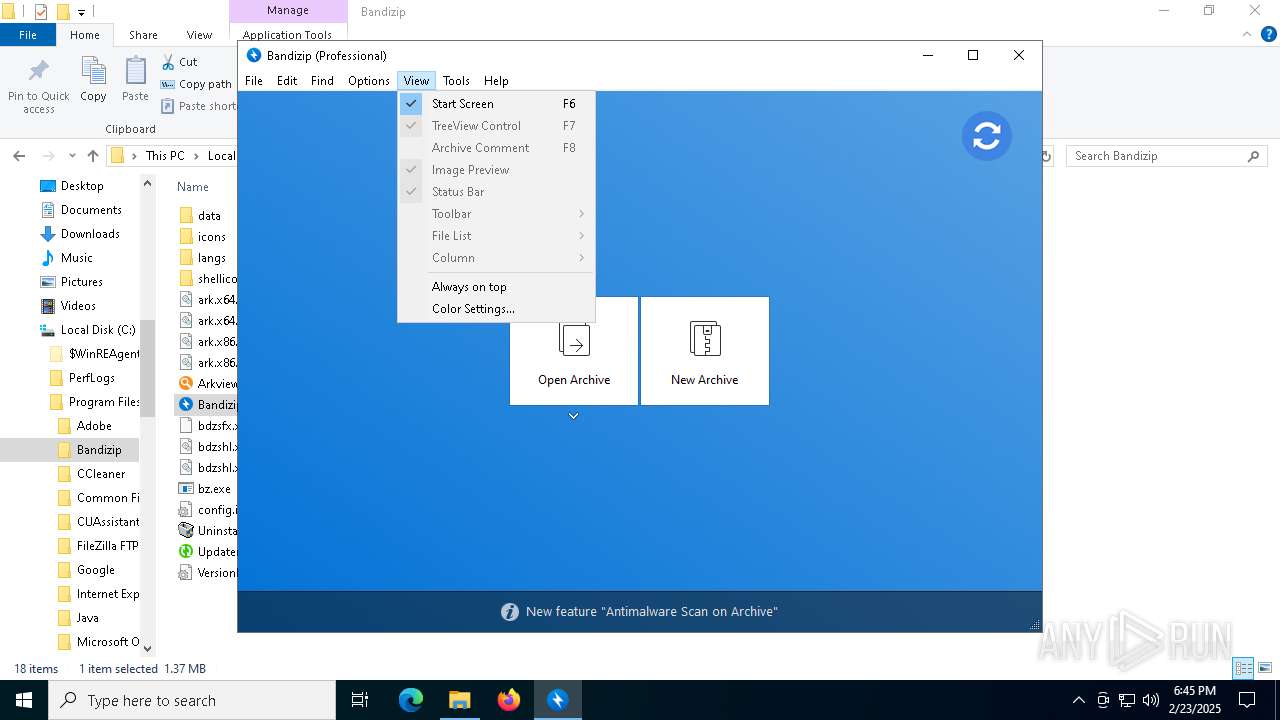Select Downloads in Explorer navigation pane
The height and width of the screenshot is (720, 1280).
point(90,234)
